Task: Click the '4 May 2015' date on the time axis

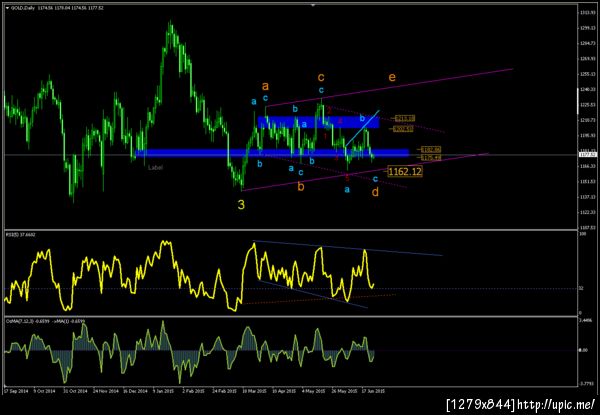Action: pyautogui.click(x=313, y=391)
